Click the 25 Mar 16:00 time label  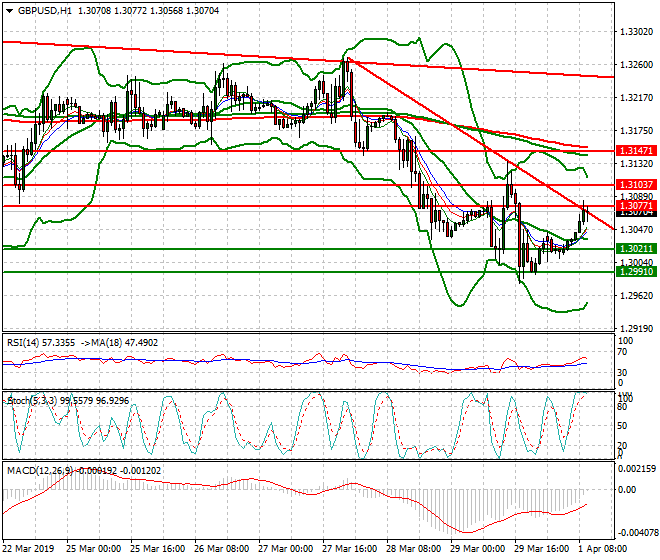click(157, 549)
